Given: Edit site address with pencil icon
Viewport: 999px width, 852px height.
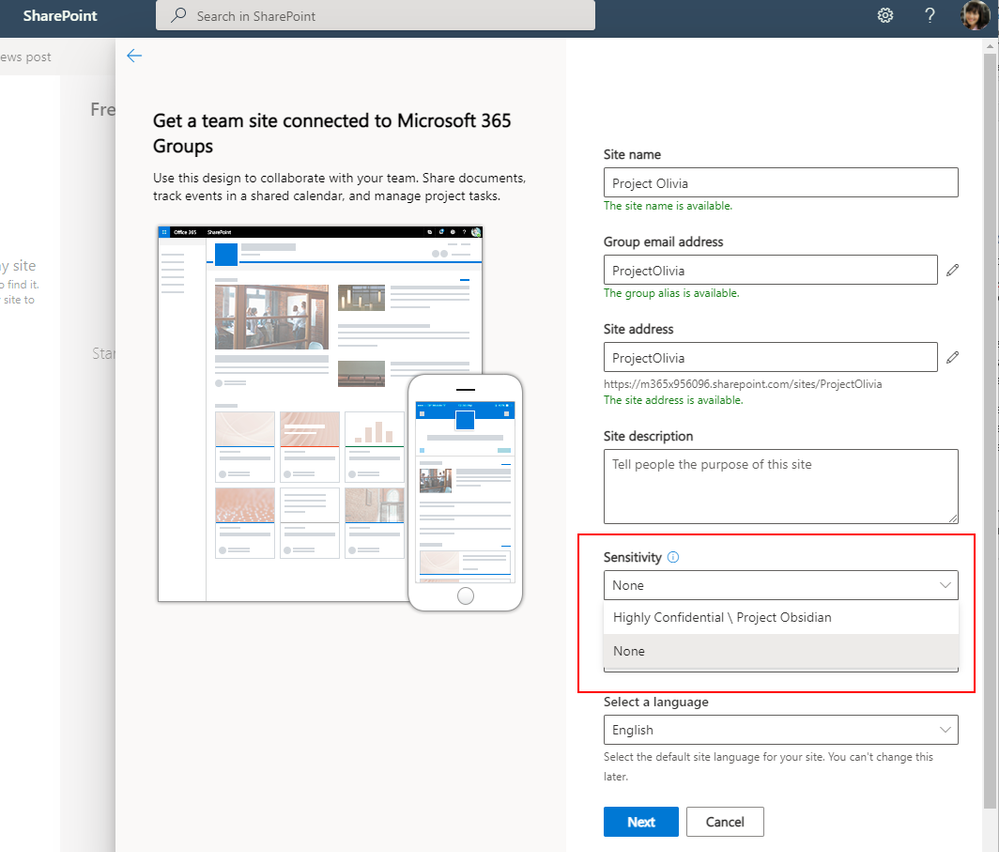Looking at the screenshot, I should point(952,357).
